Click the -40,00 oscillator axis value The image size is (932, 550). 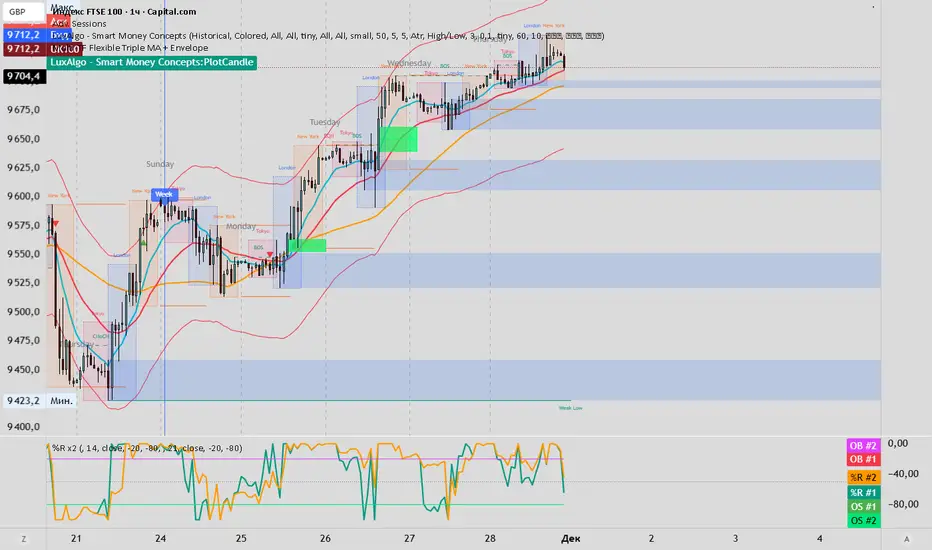903,474
